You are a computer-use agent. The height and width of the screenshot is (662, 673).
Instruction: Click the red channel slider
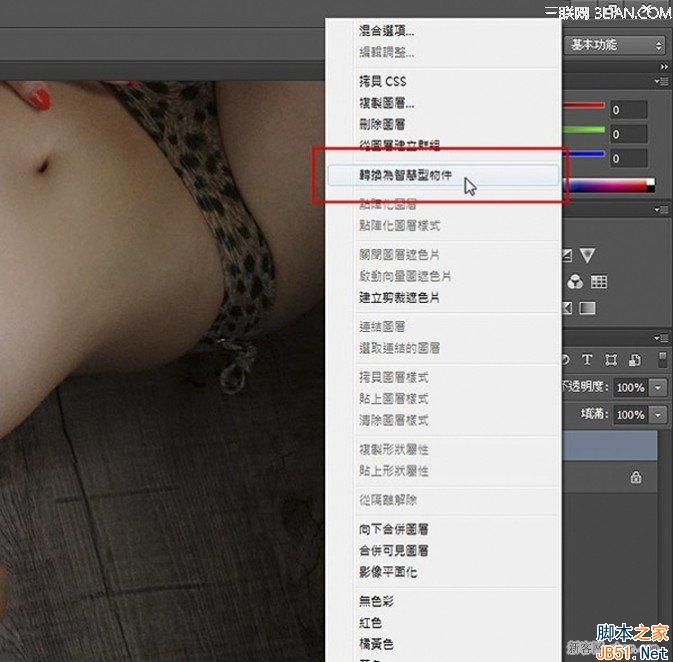pyautogui.click(x=584, y=105)
